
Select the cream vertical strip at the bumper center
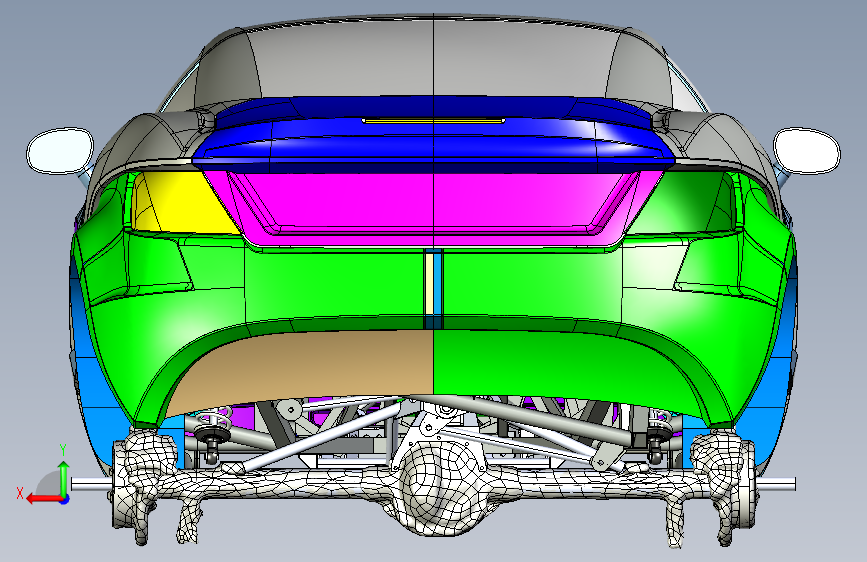point(429,282)
